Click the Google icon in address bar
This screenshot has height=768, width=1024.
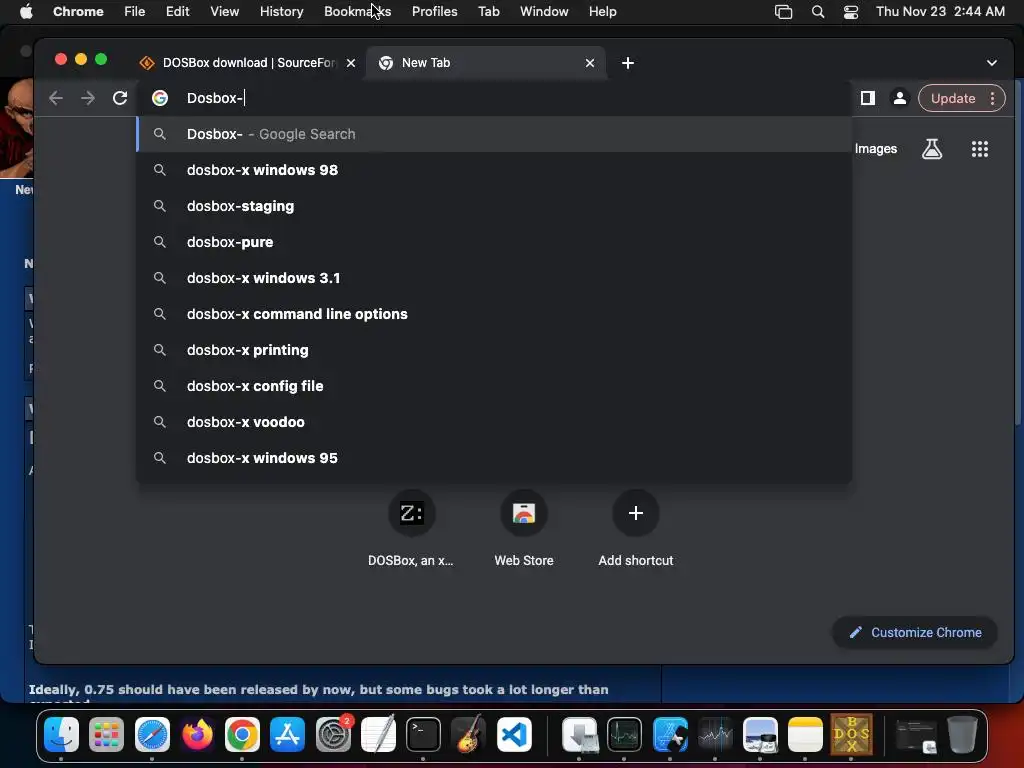click(160, 98)
